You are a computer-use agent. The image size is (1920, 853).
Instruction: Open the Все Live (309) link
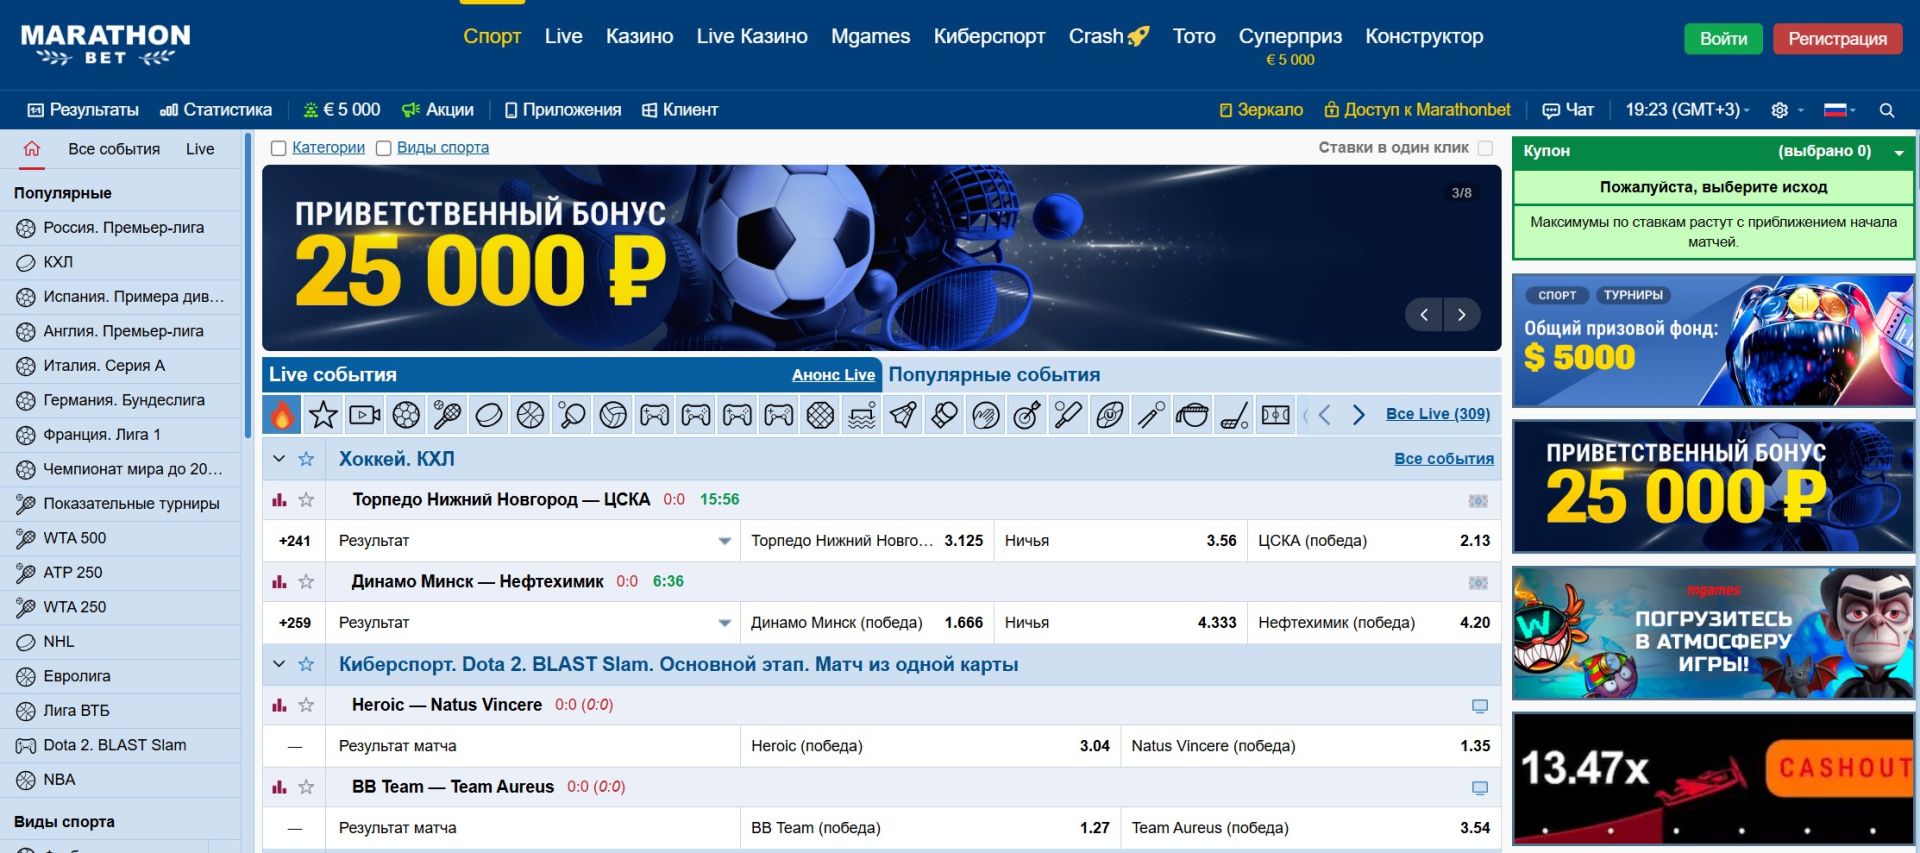click(x=1437, y=414)
